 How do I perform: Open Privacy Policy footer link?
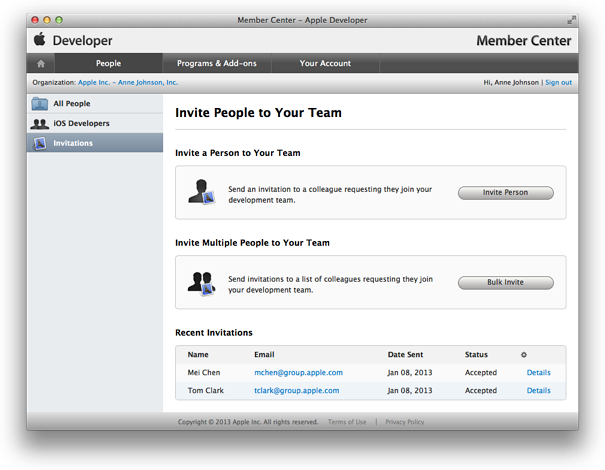tap(404, 422)
